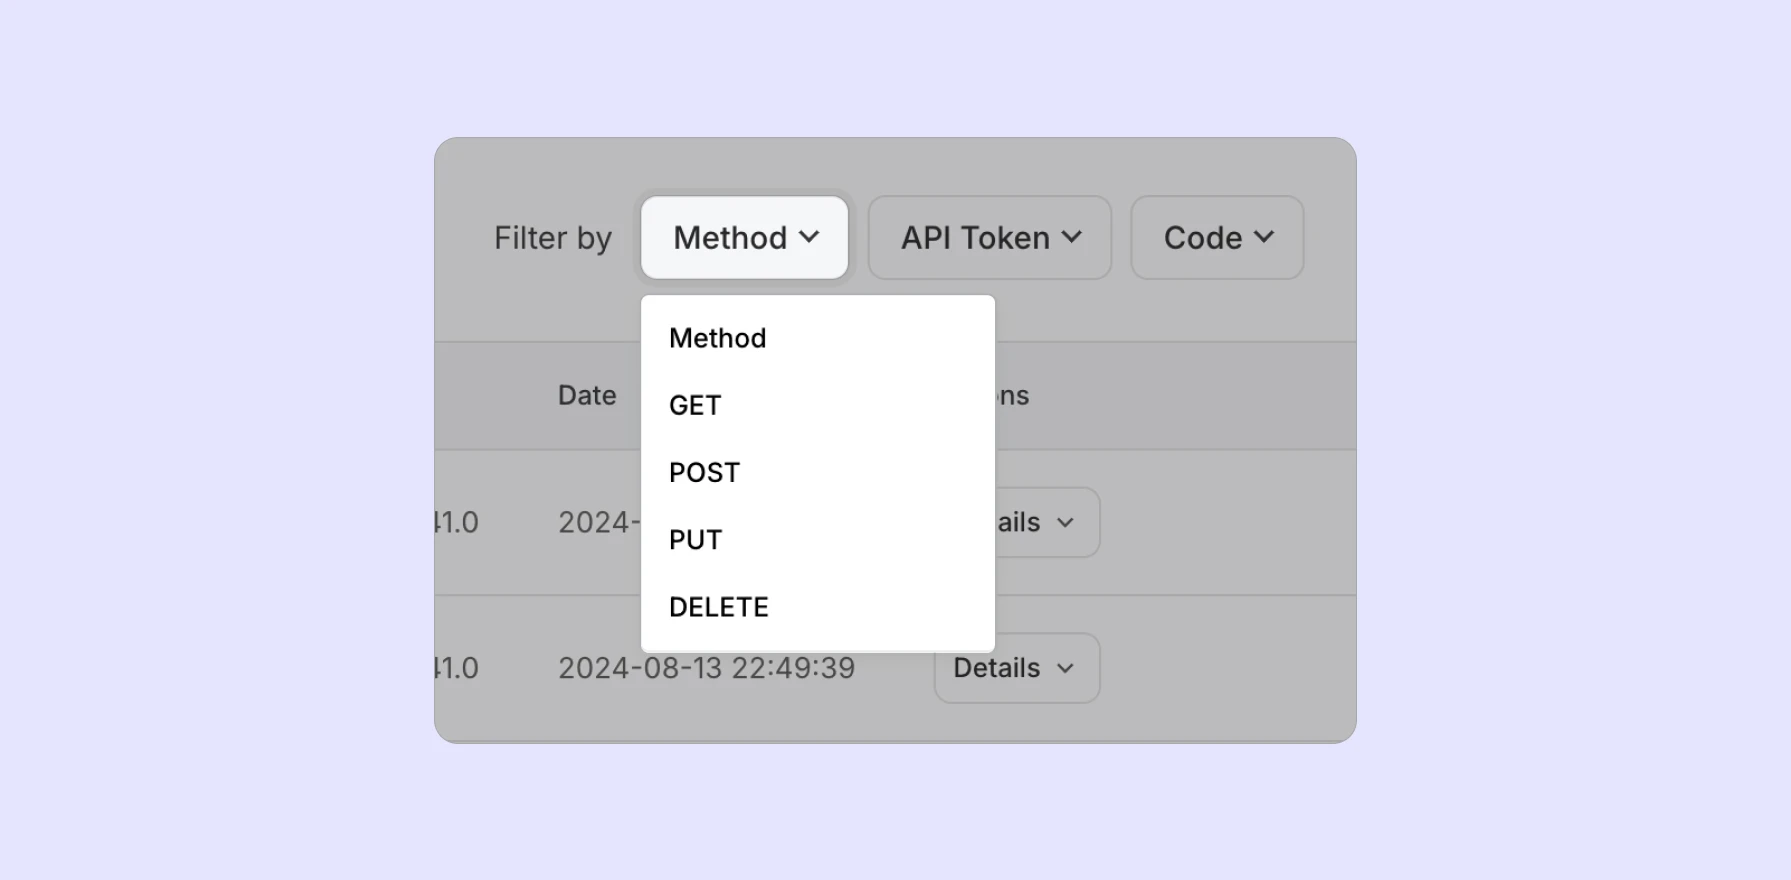Pick the PUT option

[x=695, y=540]
